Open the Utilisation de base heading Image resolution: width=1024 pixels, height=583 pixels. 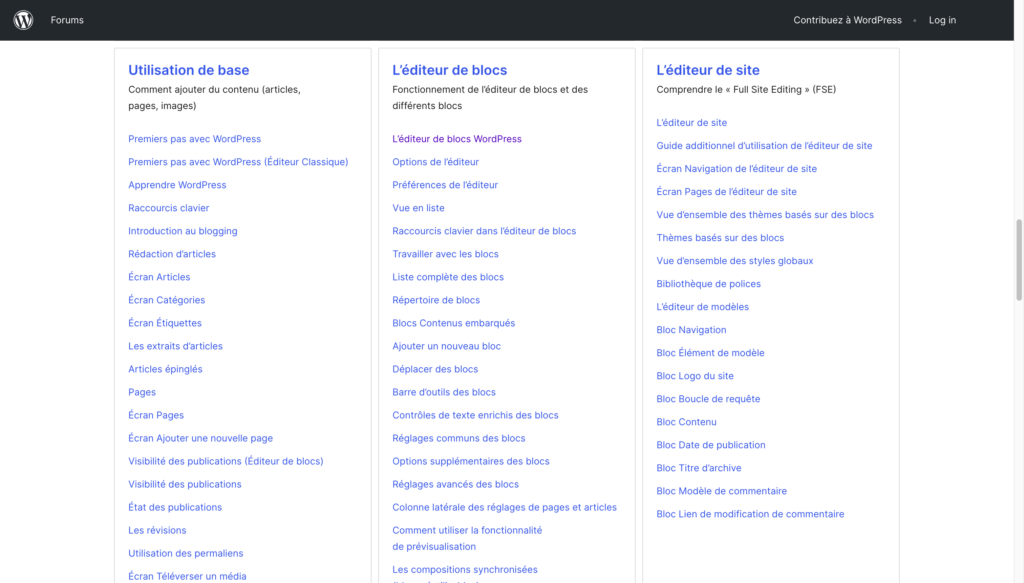click(189, 70)
